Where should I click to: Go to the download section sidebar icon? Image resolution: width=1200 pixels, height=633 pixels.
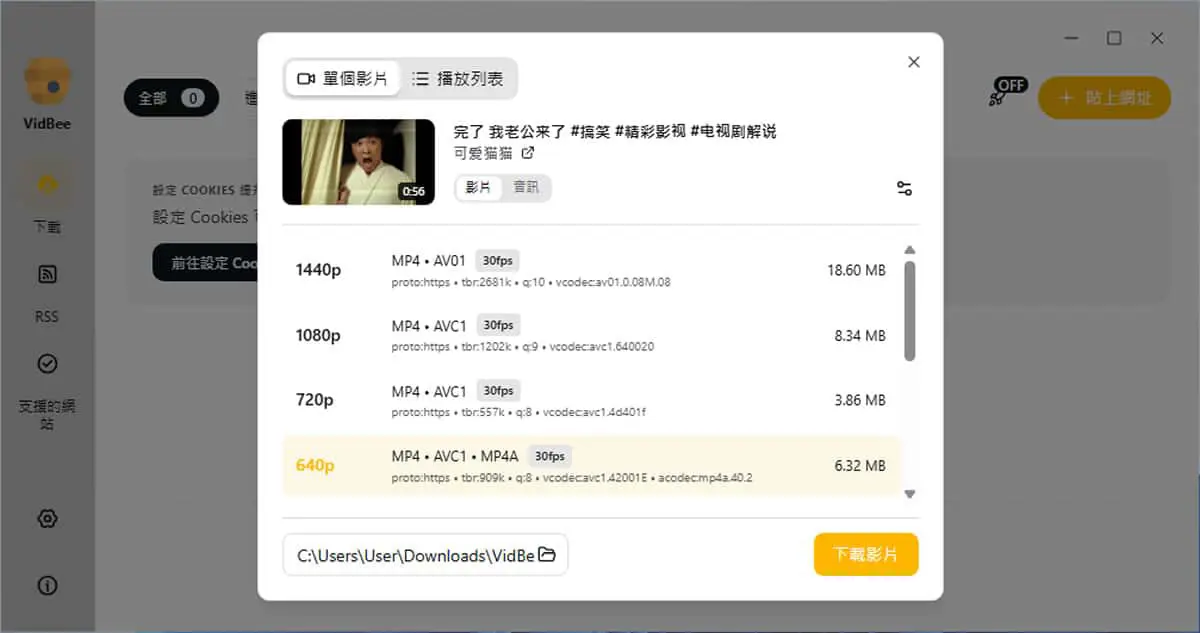(47, 185)
